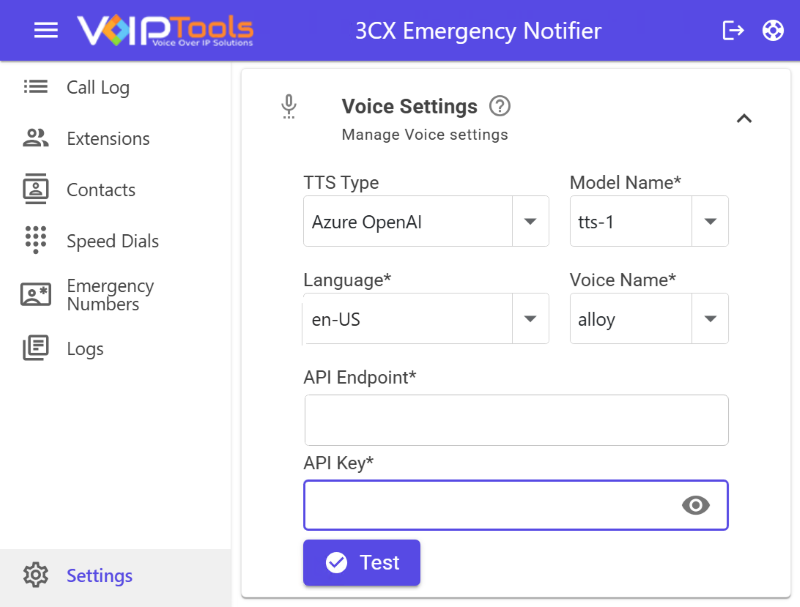
Task: Open the hamburger navigation menu
Action: pyautogui.click(x=46, y=30)
